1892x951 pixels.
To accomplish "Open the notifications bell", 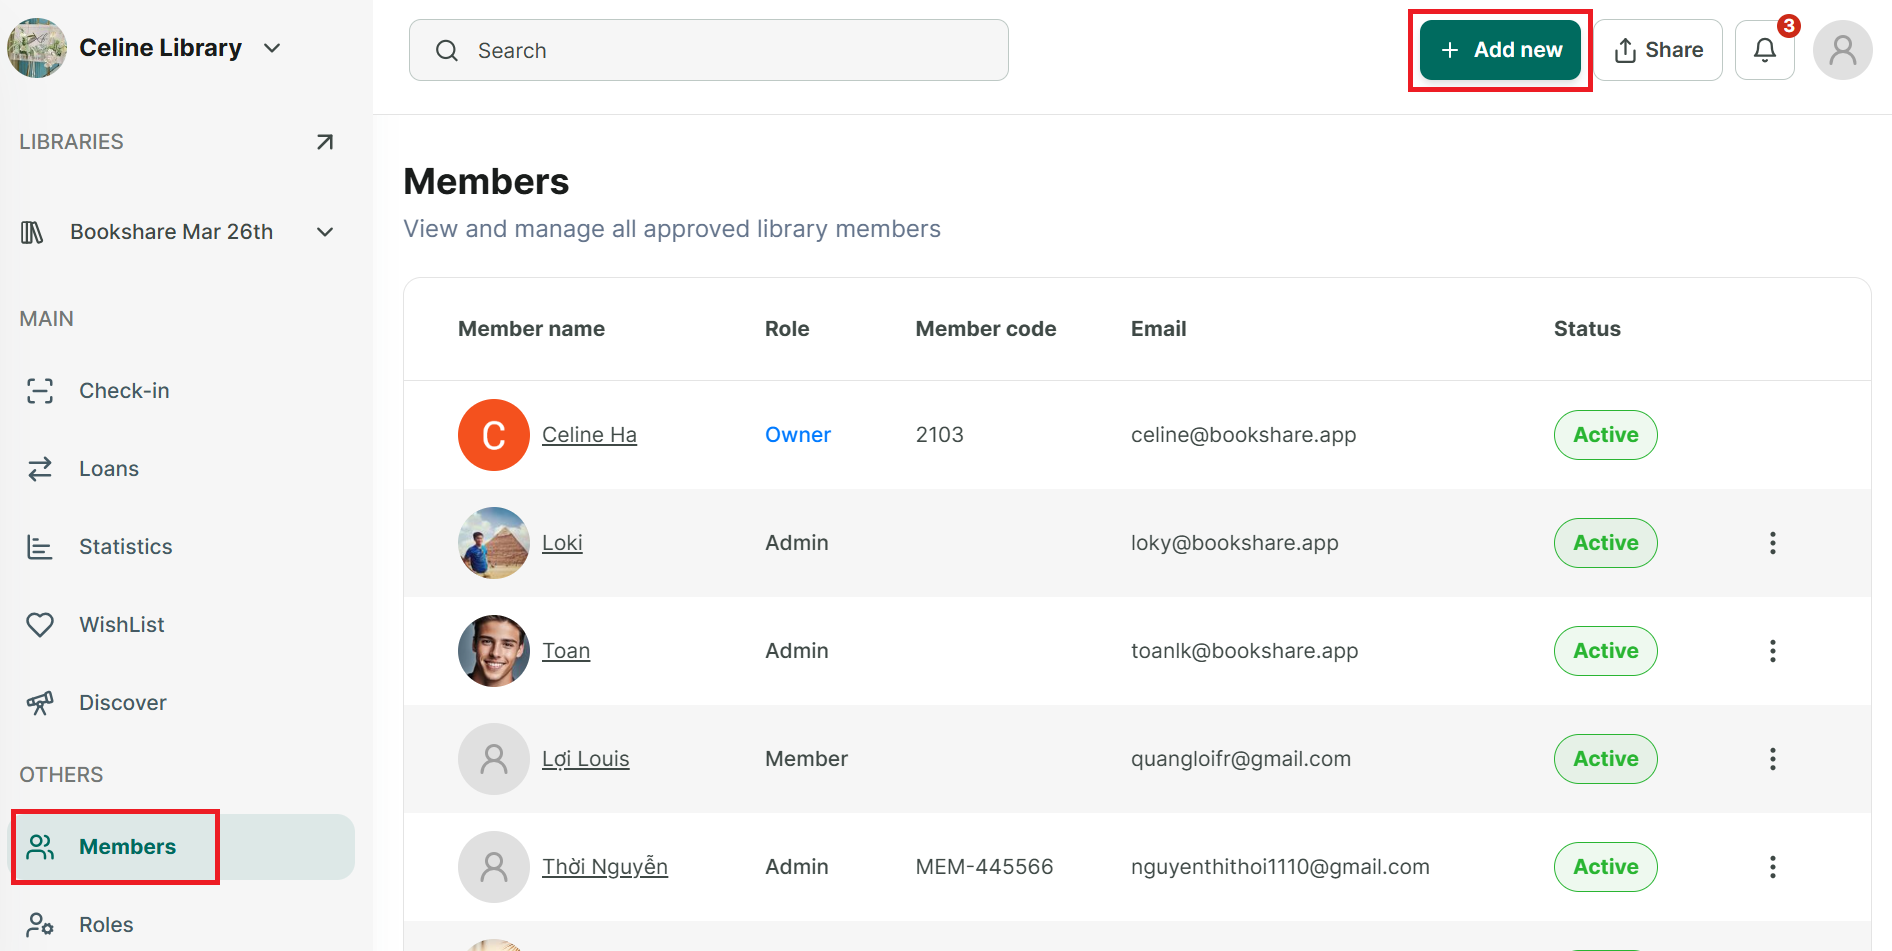I will (x=1764, y=50).
